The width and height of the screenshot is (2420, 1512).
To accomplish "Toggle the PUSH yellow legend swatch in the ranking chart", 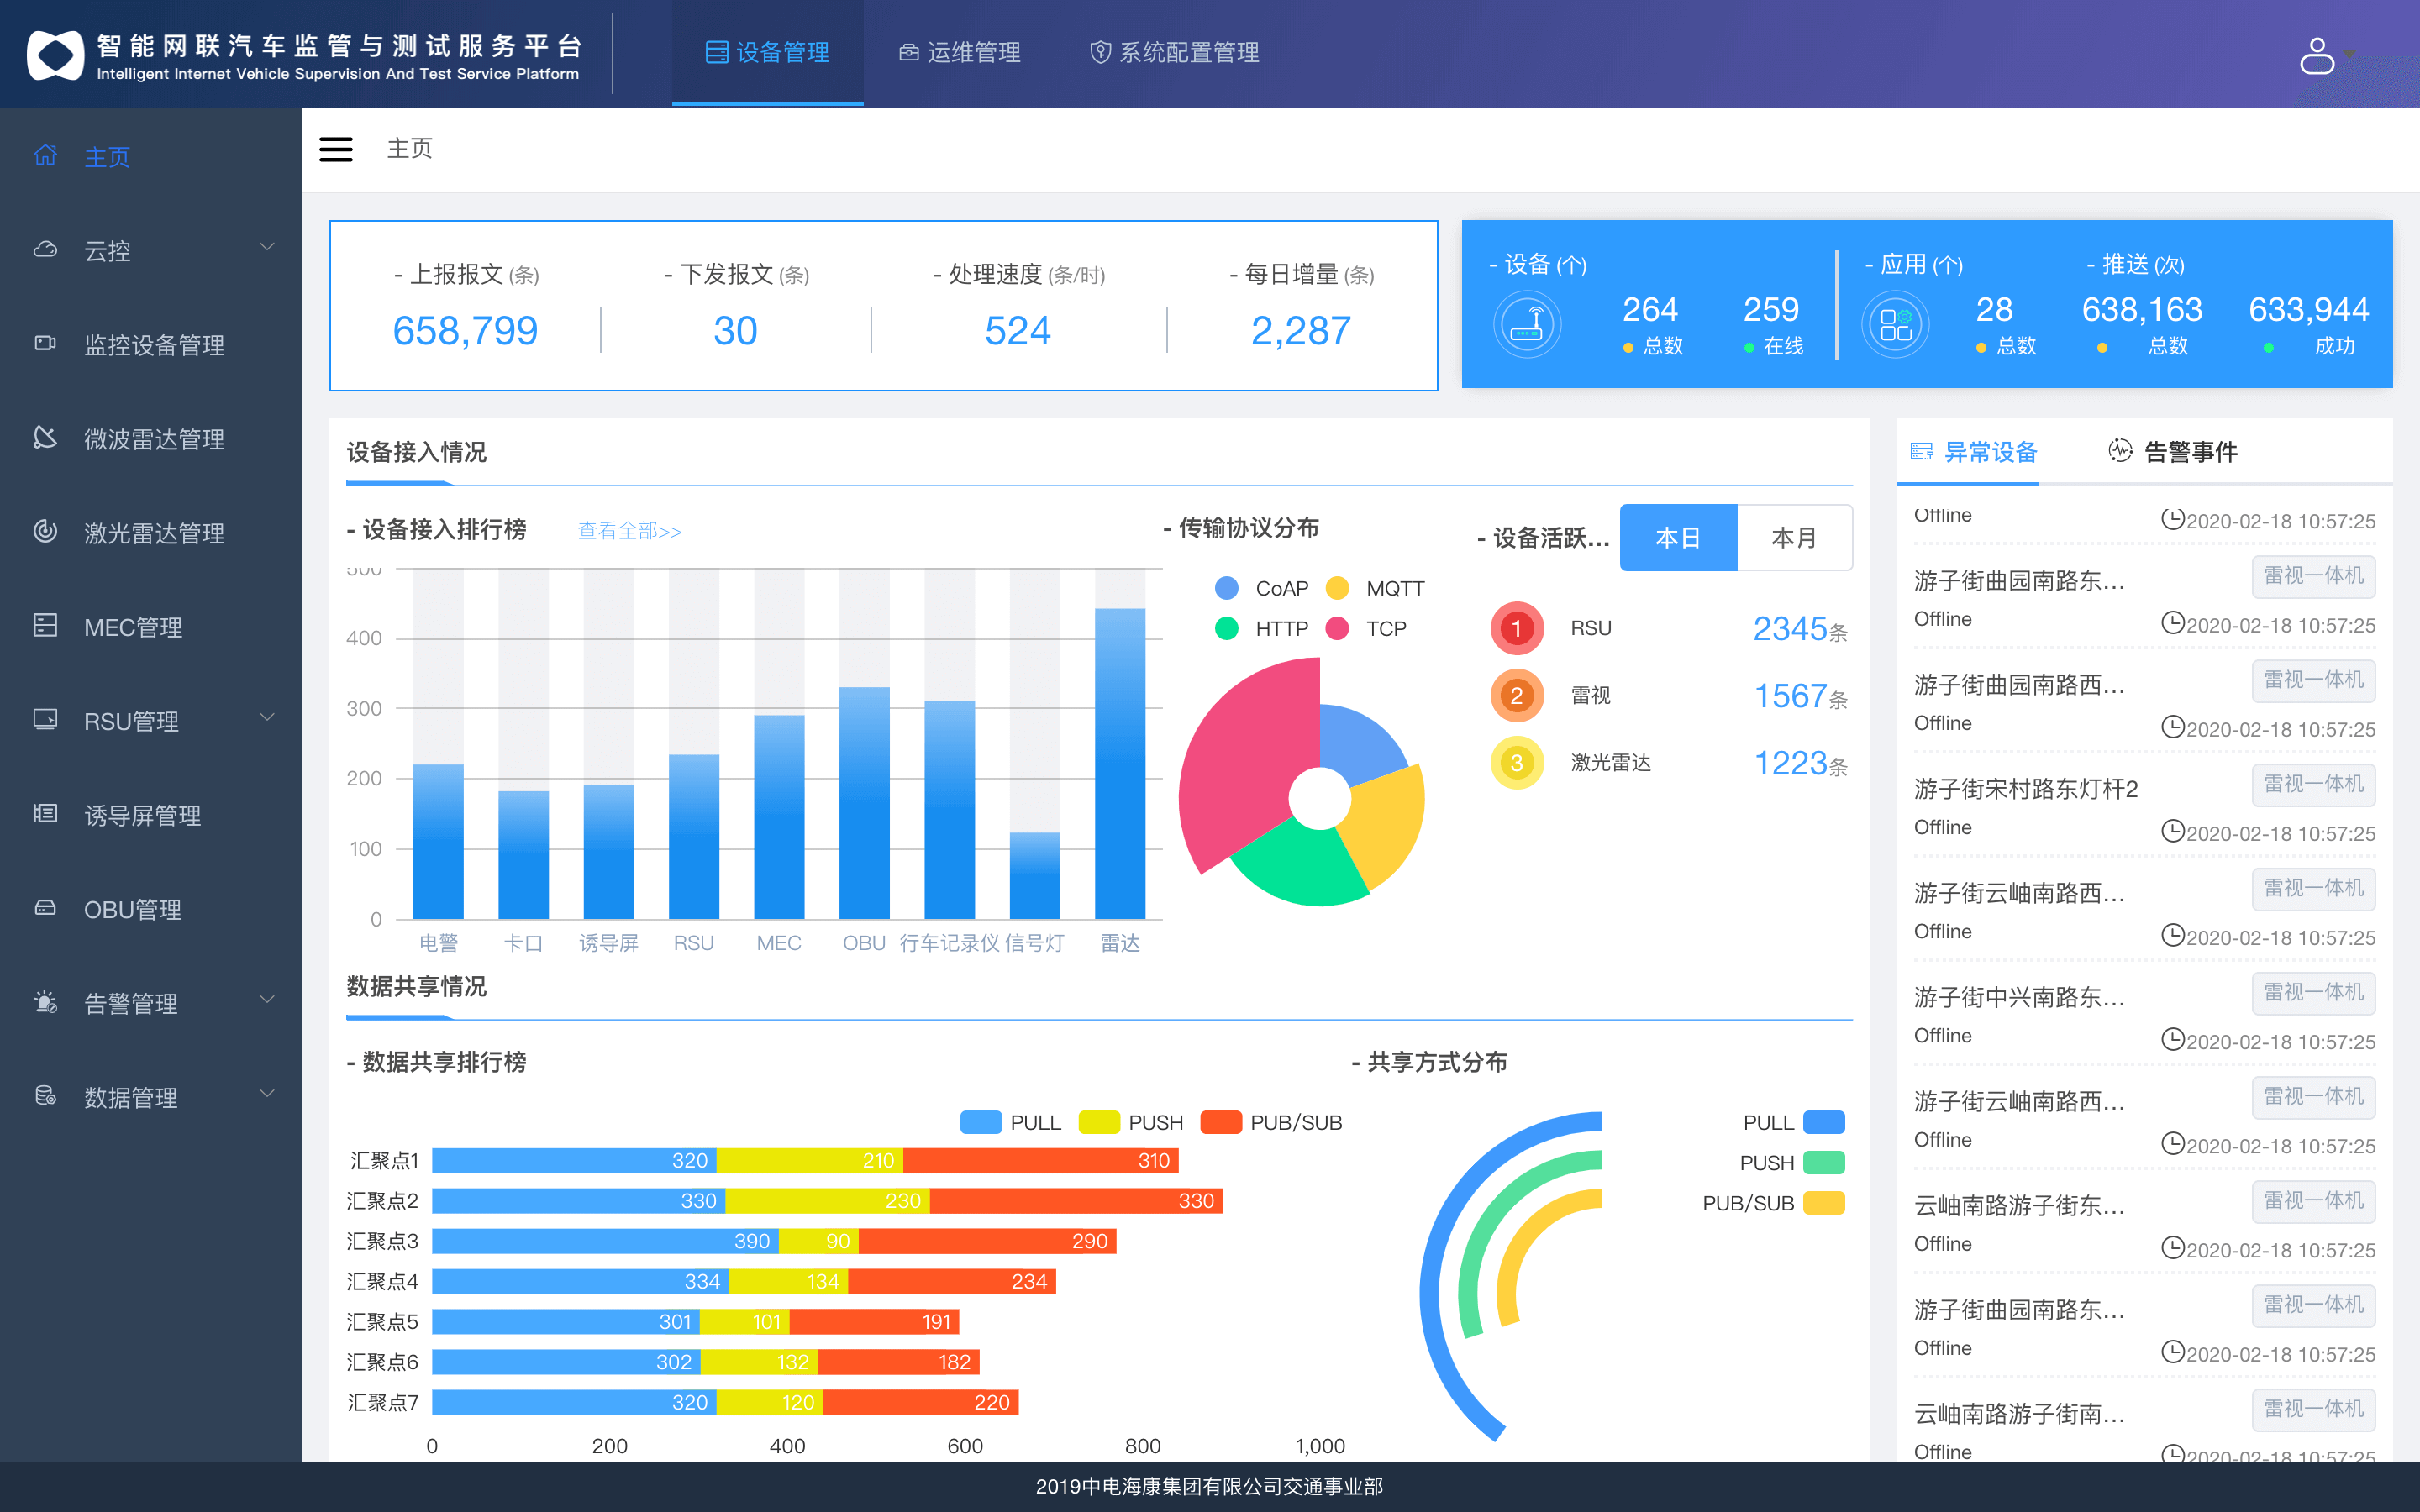I will click(x=1098, y=1122).
